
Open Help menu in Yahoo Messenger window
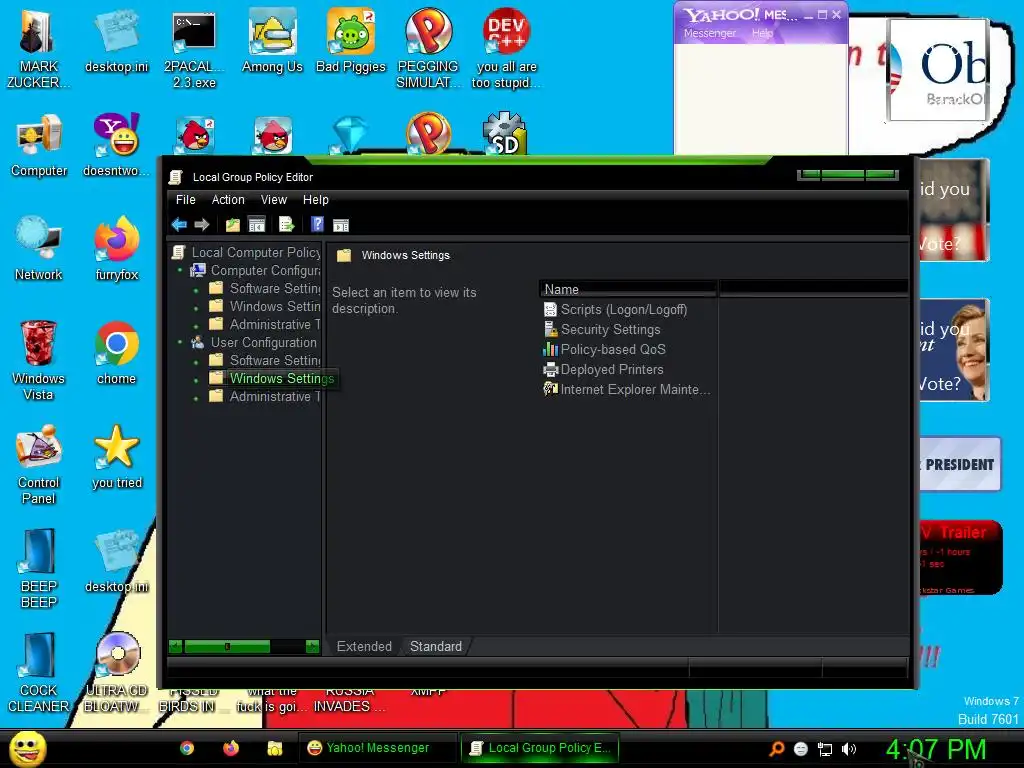[762, 33]
